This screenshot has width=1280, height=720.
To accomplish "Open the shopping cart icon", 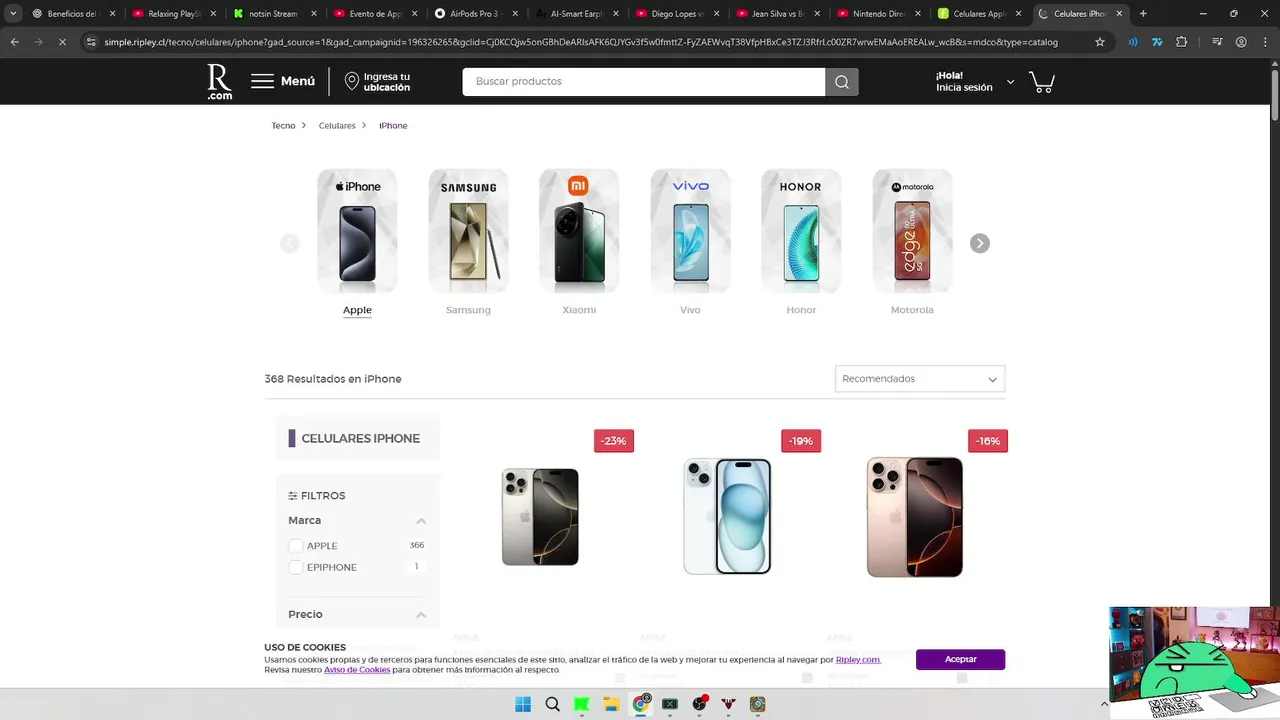I will (x=1042, y=82).
